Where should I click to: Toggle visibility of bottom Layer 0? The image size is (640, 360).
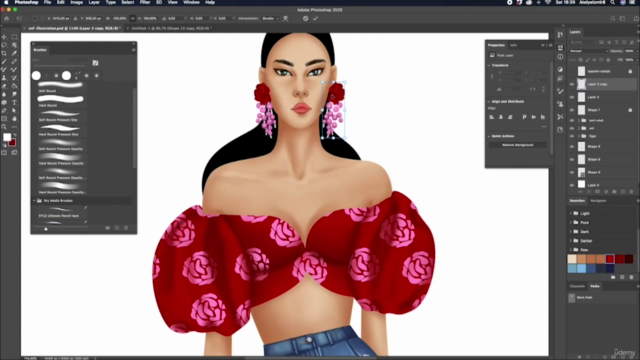pos(572,185)
